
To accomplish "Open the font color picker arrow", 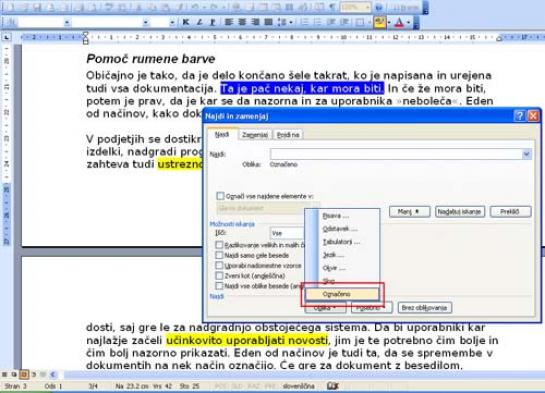I will [x=408, y=23].
